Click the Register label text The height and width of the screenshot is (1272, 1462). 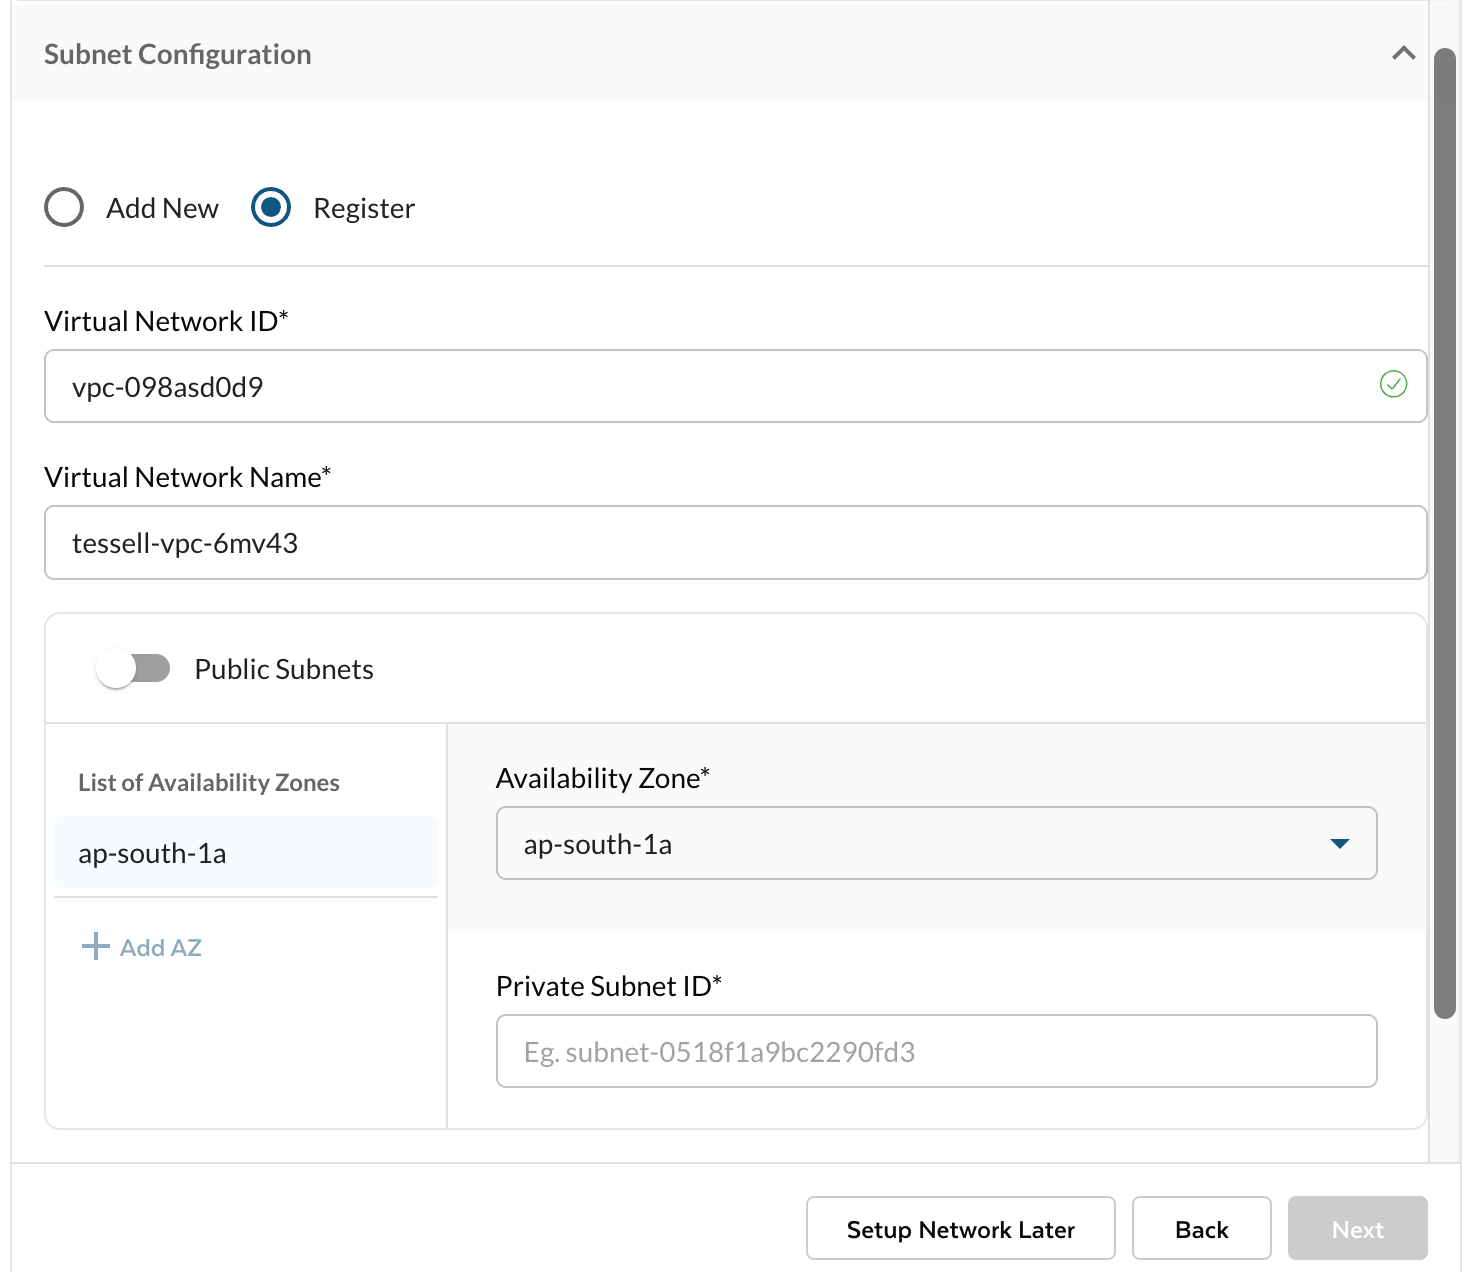click(363, 208)
